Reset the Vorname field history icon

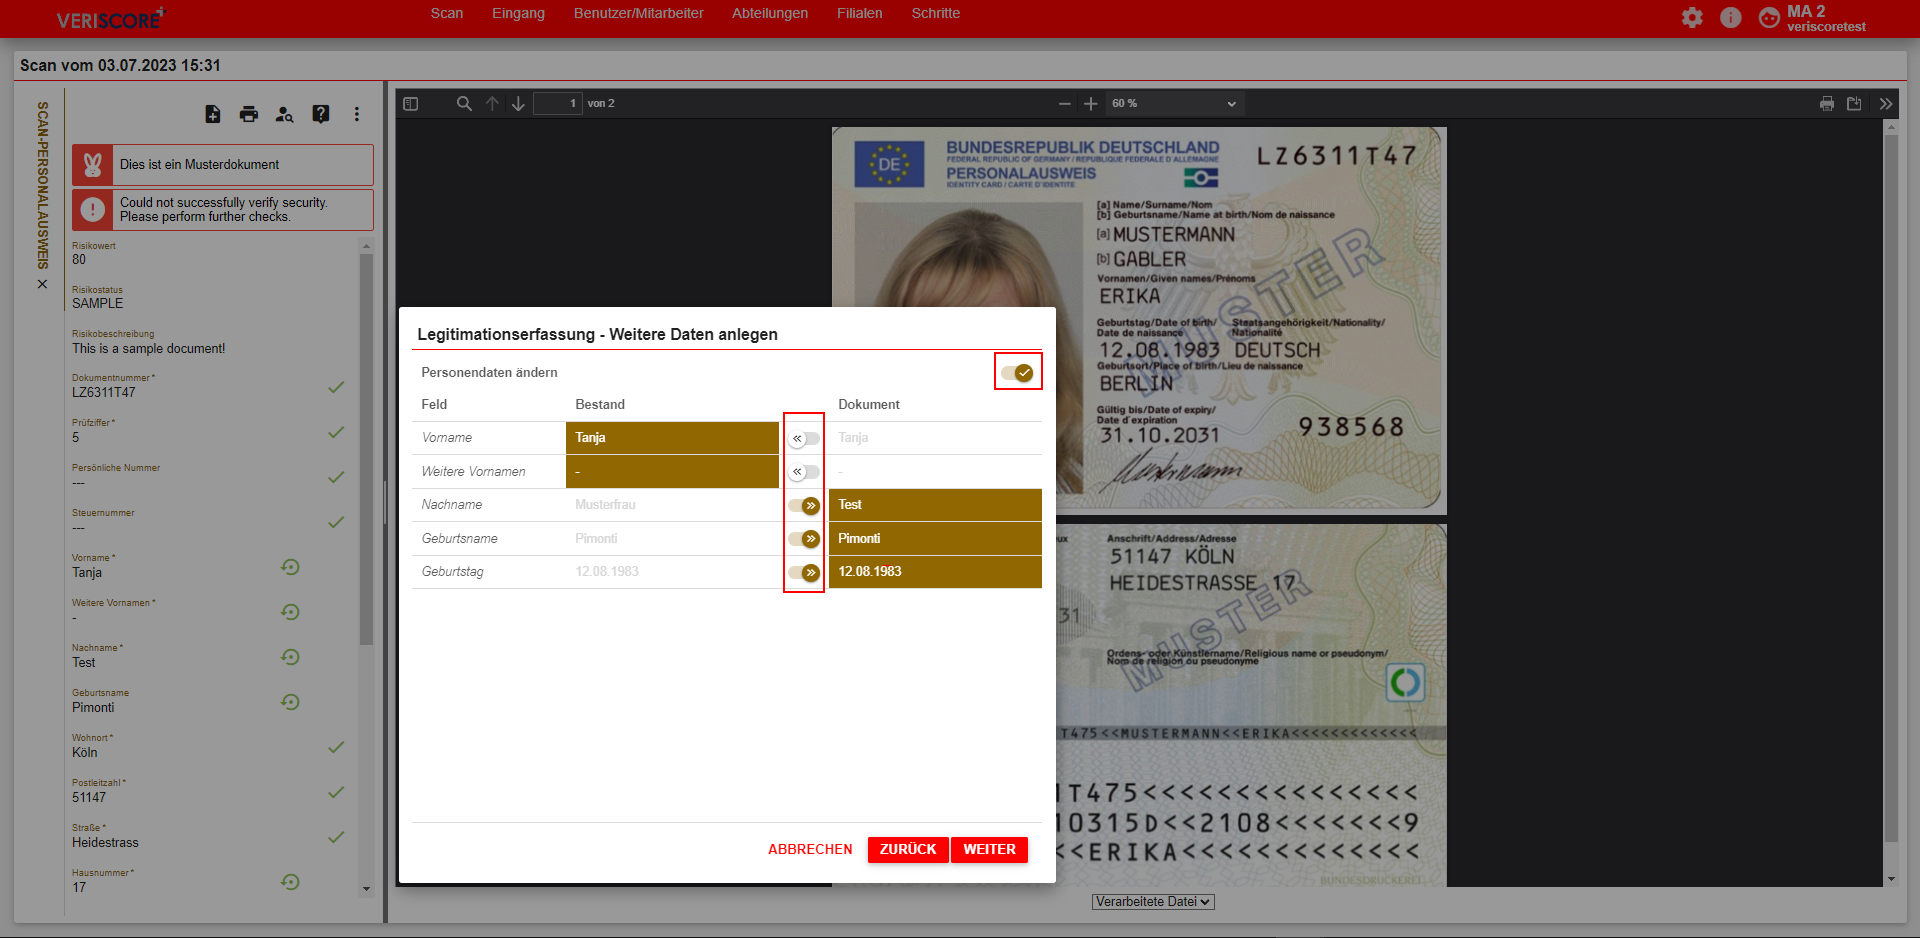(x=291, y=567)
